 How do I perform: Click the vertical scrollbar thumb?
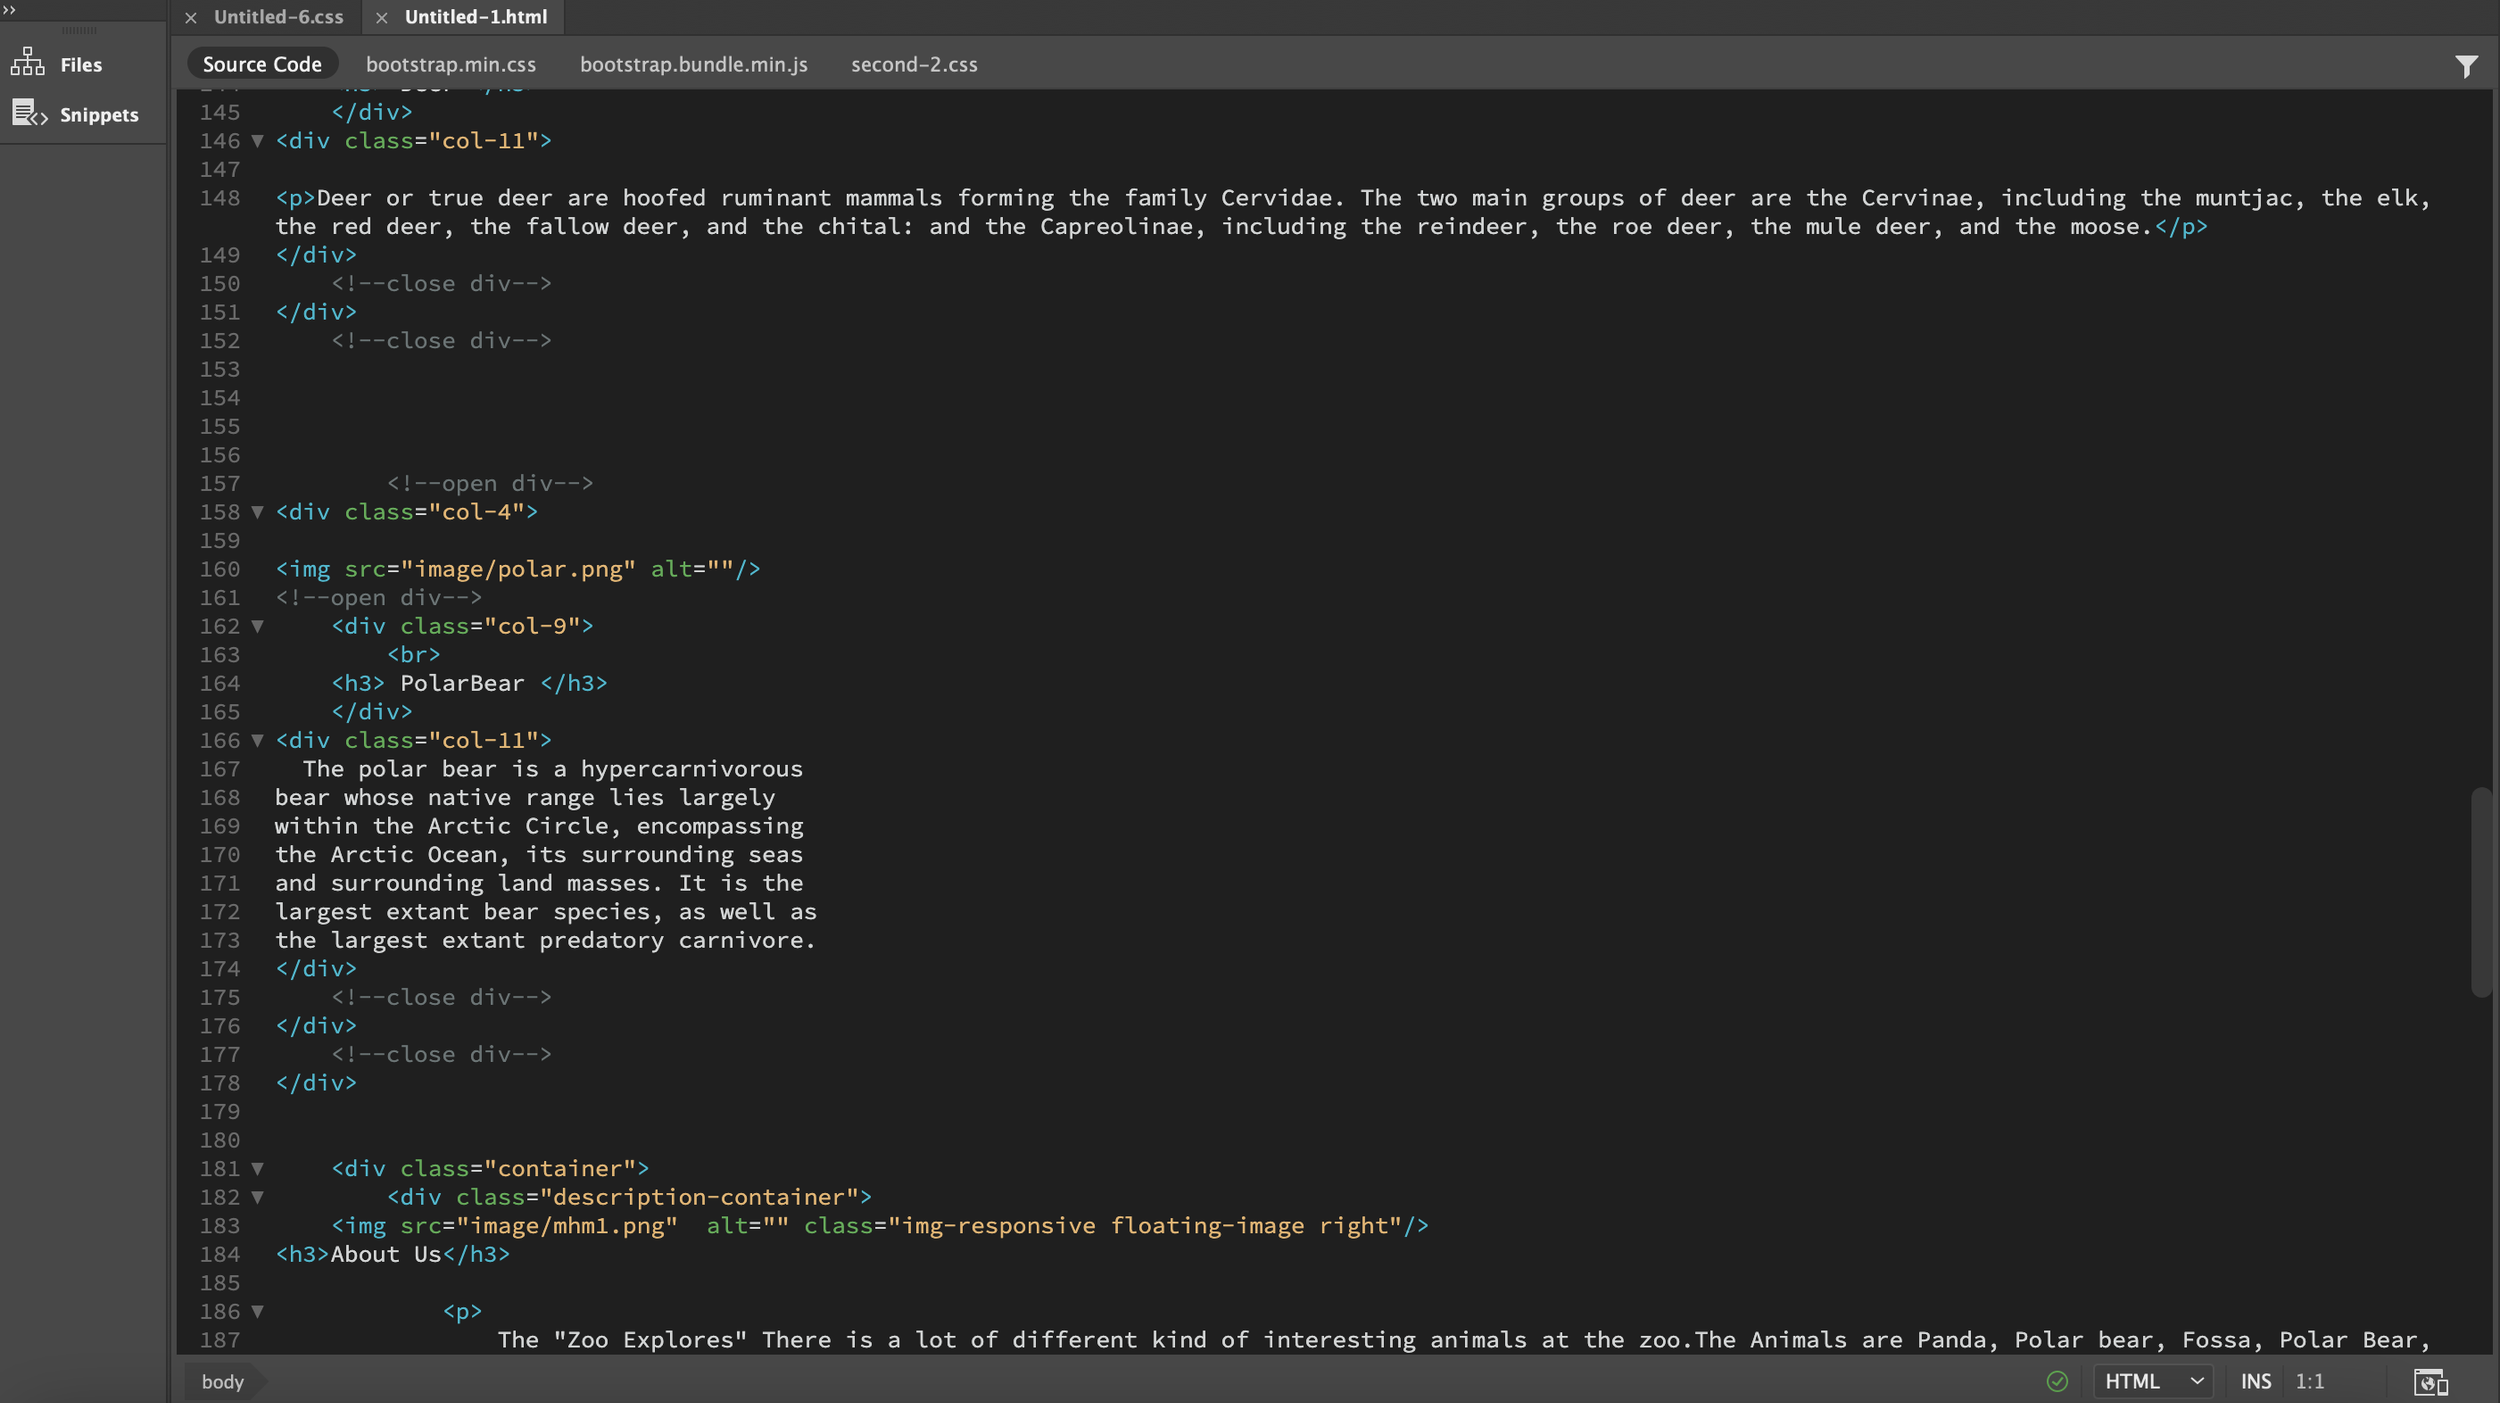[x=2480, y=890]
